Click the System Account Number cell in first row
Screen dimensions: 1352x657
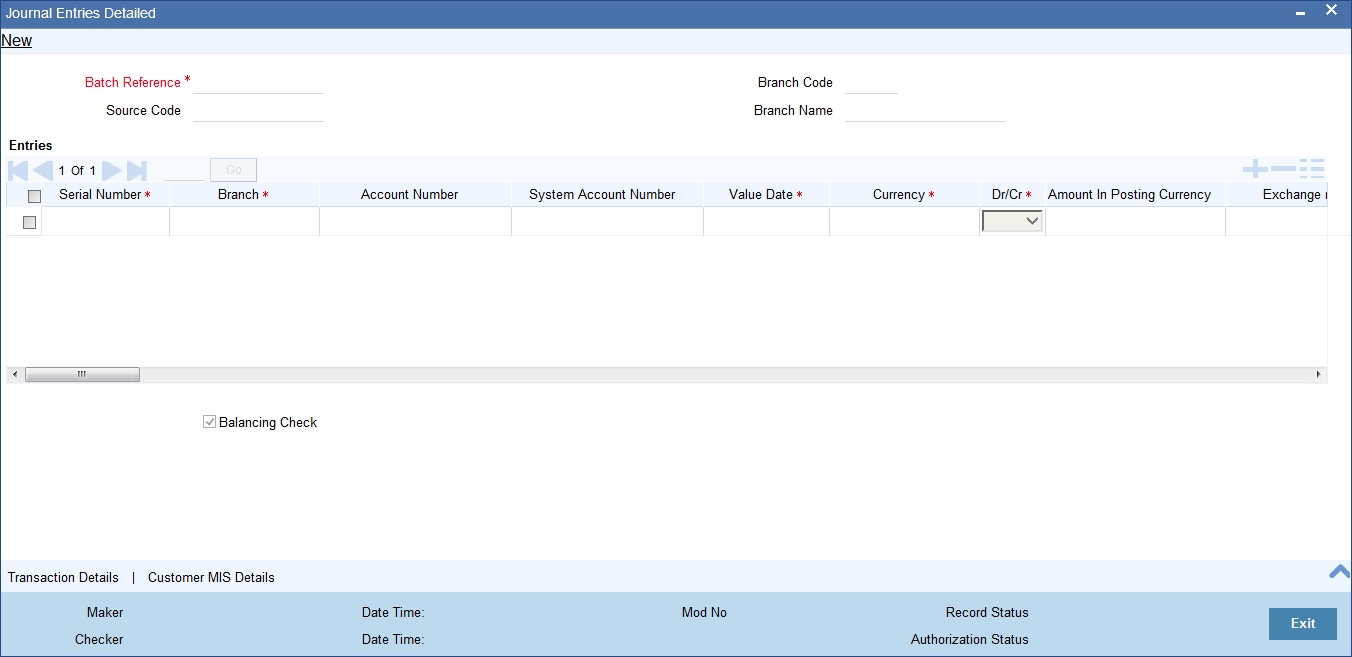pos(607,221)
